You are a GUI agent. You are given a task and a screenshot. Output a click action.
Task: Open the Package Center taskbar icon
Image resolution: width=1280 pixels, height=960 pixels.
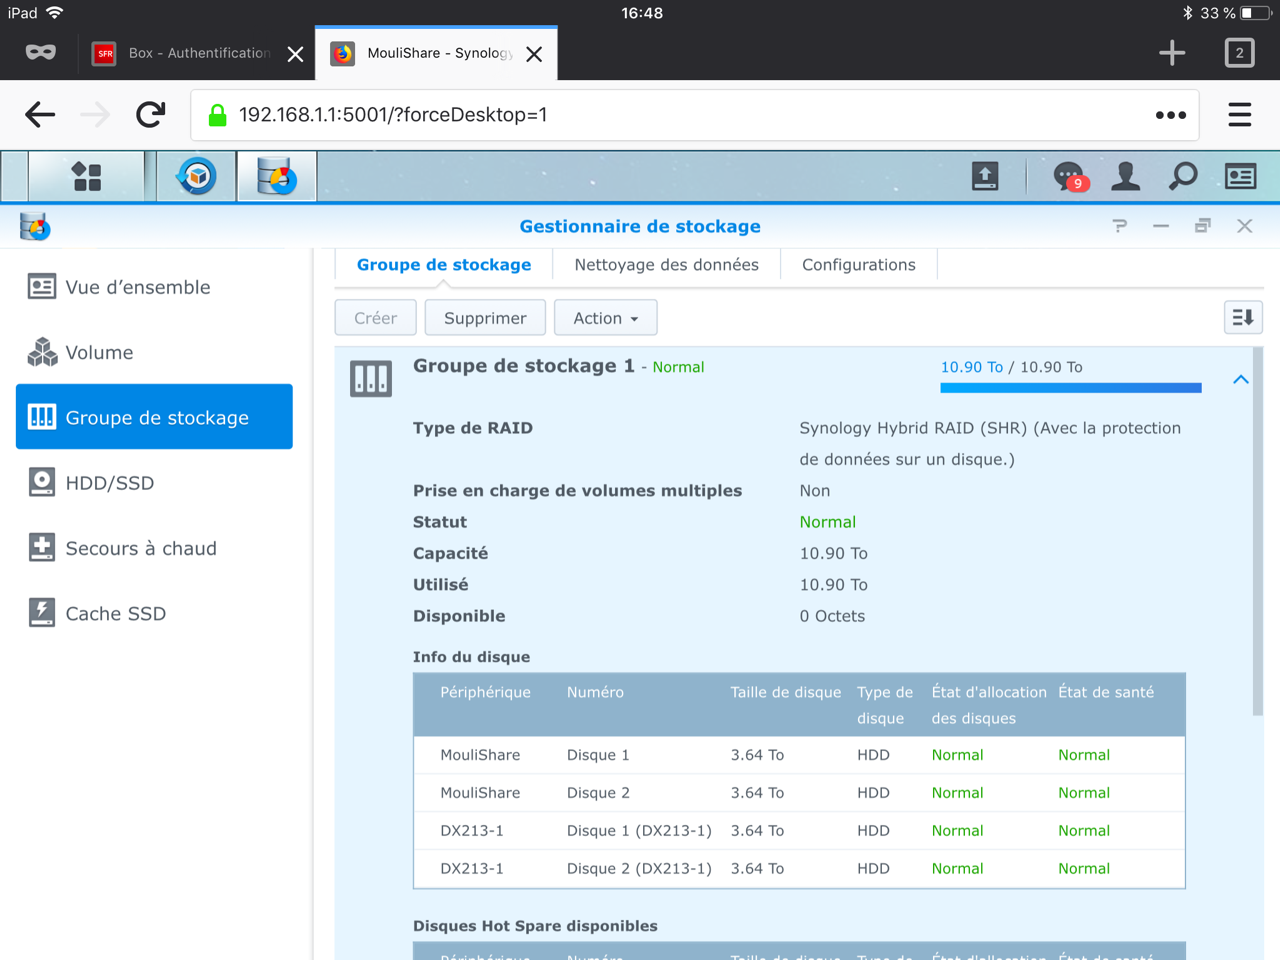click(197, 177)
